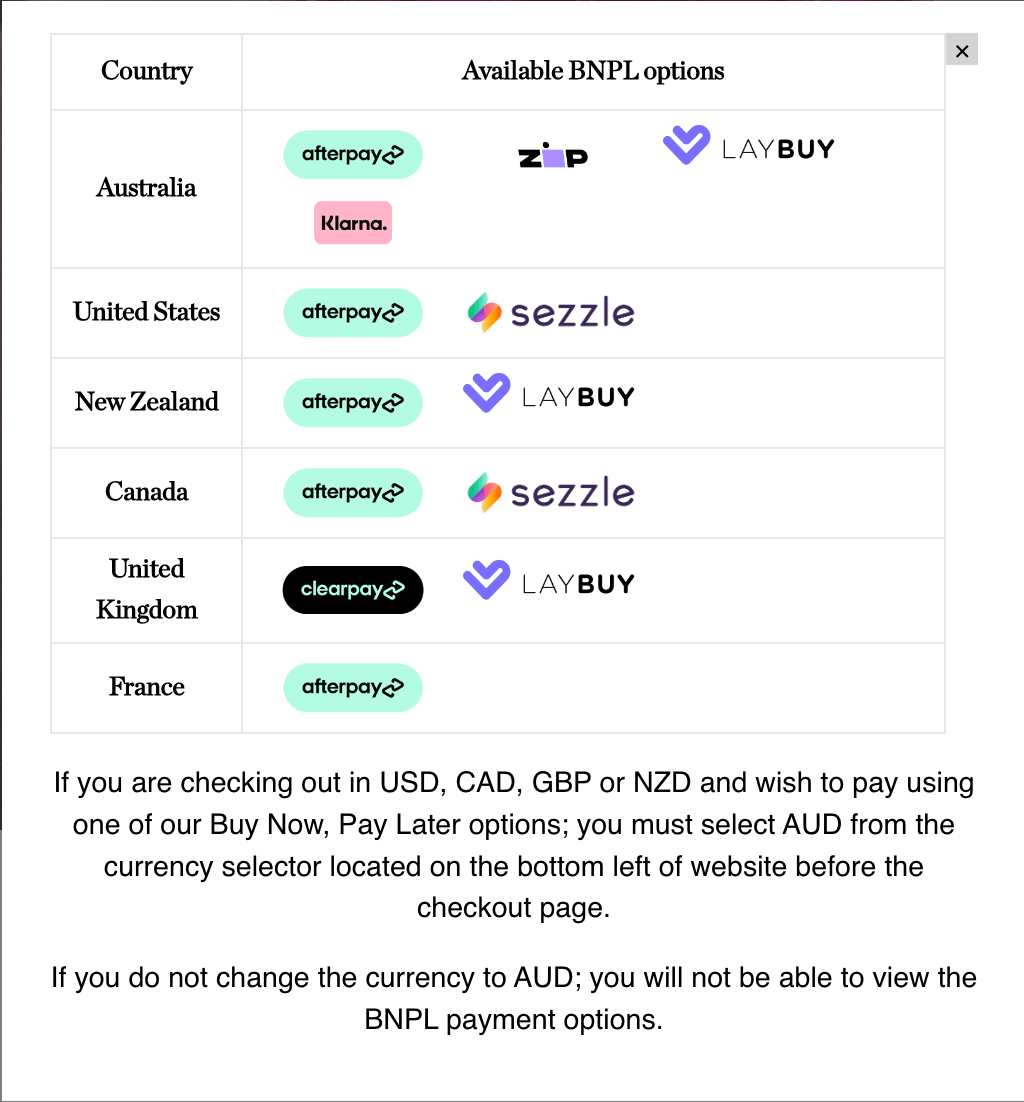Screen dimensions: 1024x1102
Task: Click the United Kingdom country cell
Action: point(147,590)
